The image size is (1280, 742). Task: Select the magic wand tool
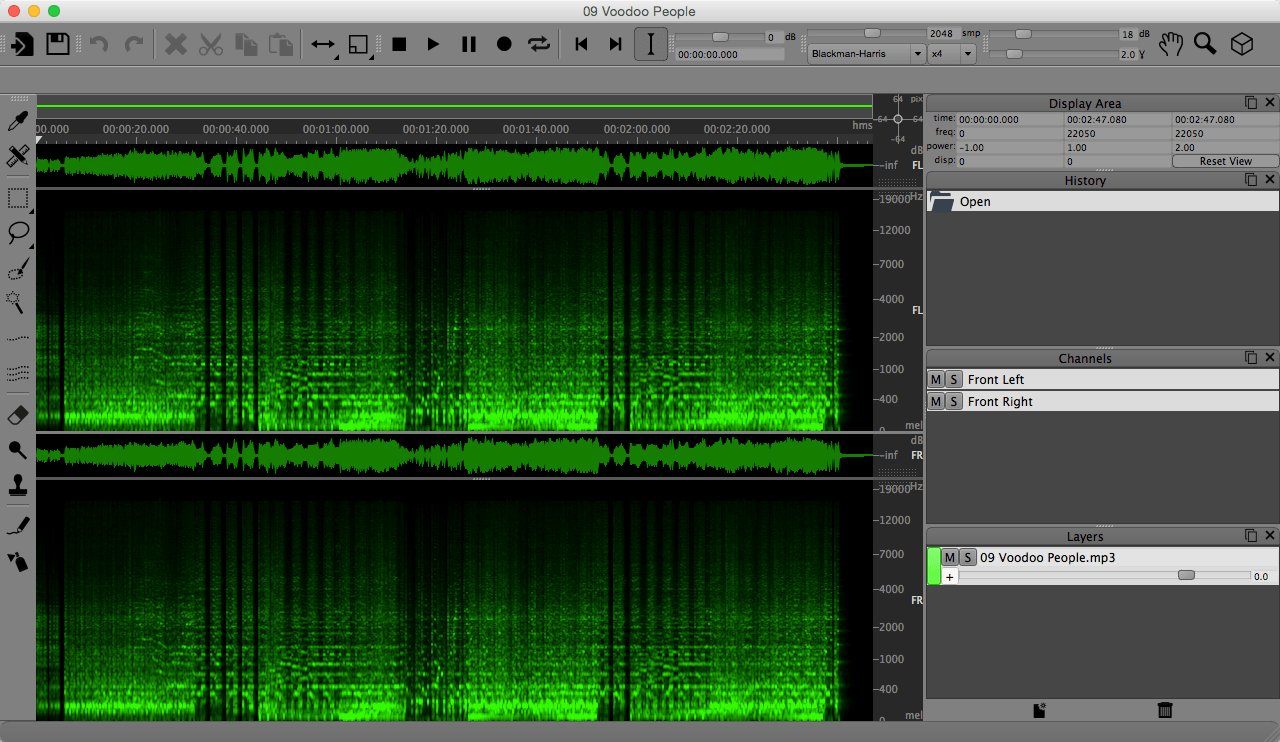[17, 301]
